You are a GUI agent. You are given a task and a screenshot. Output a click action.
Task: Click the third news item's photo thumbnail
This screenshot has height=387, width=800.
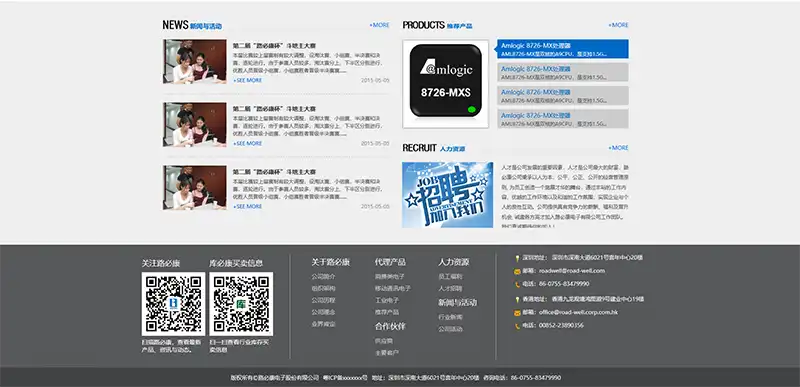coord(195,187)
